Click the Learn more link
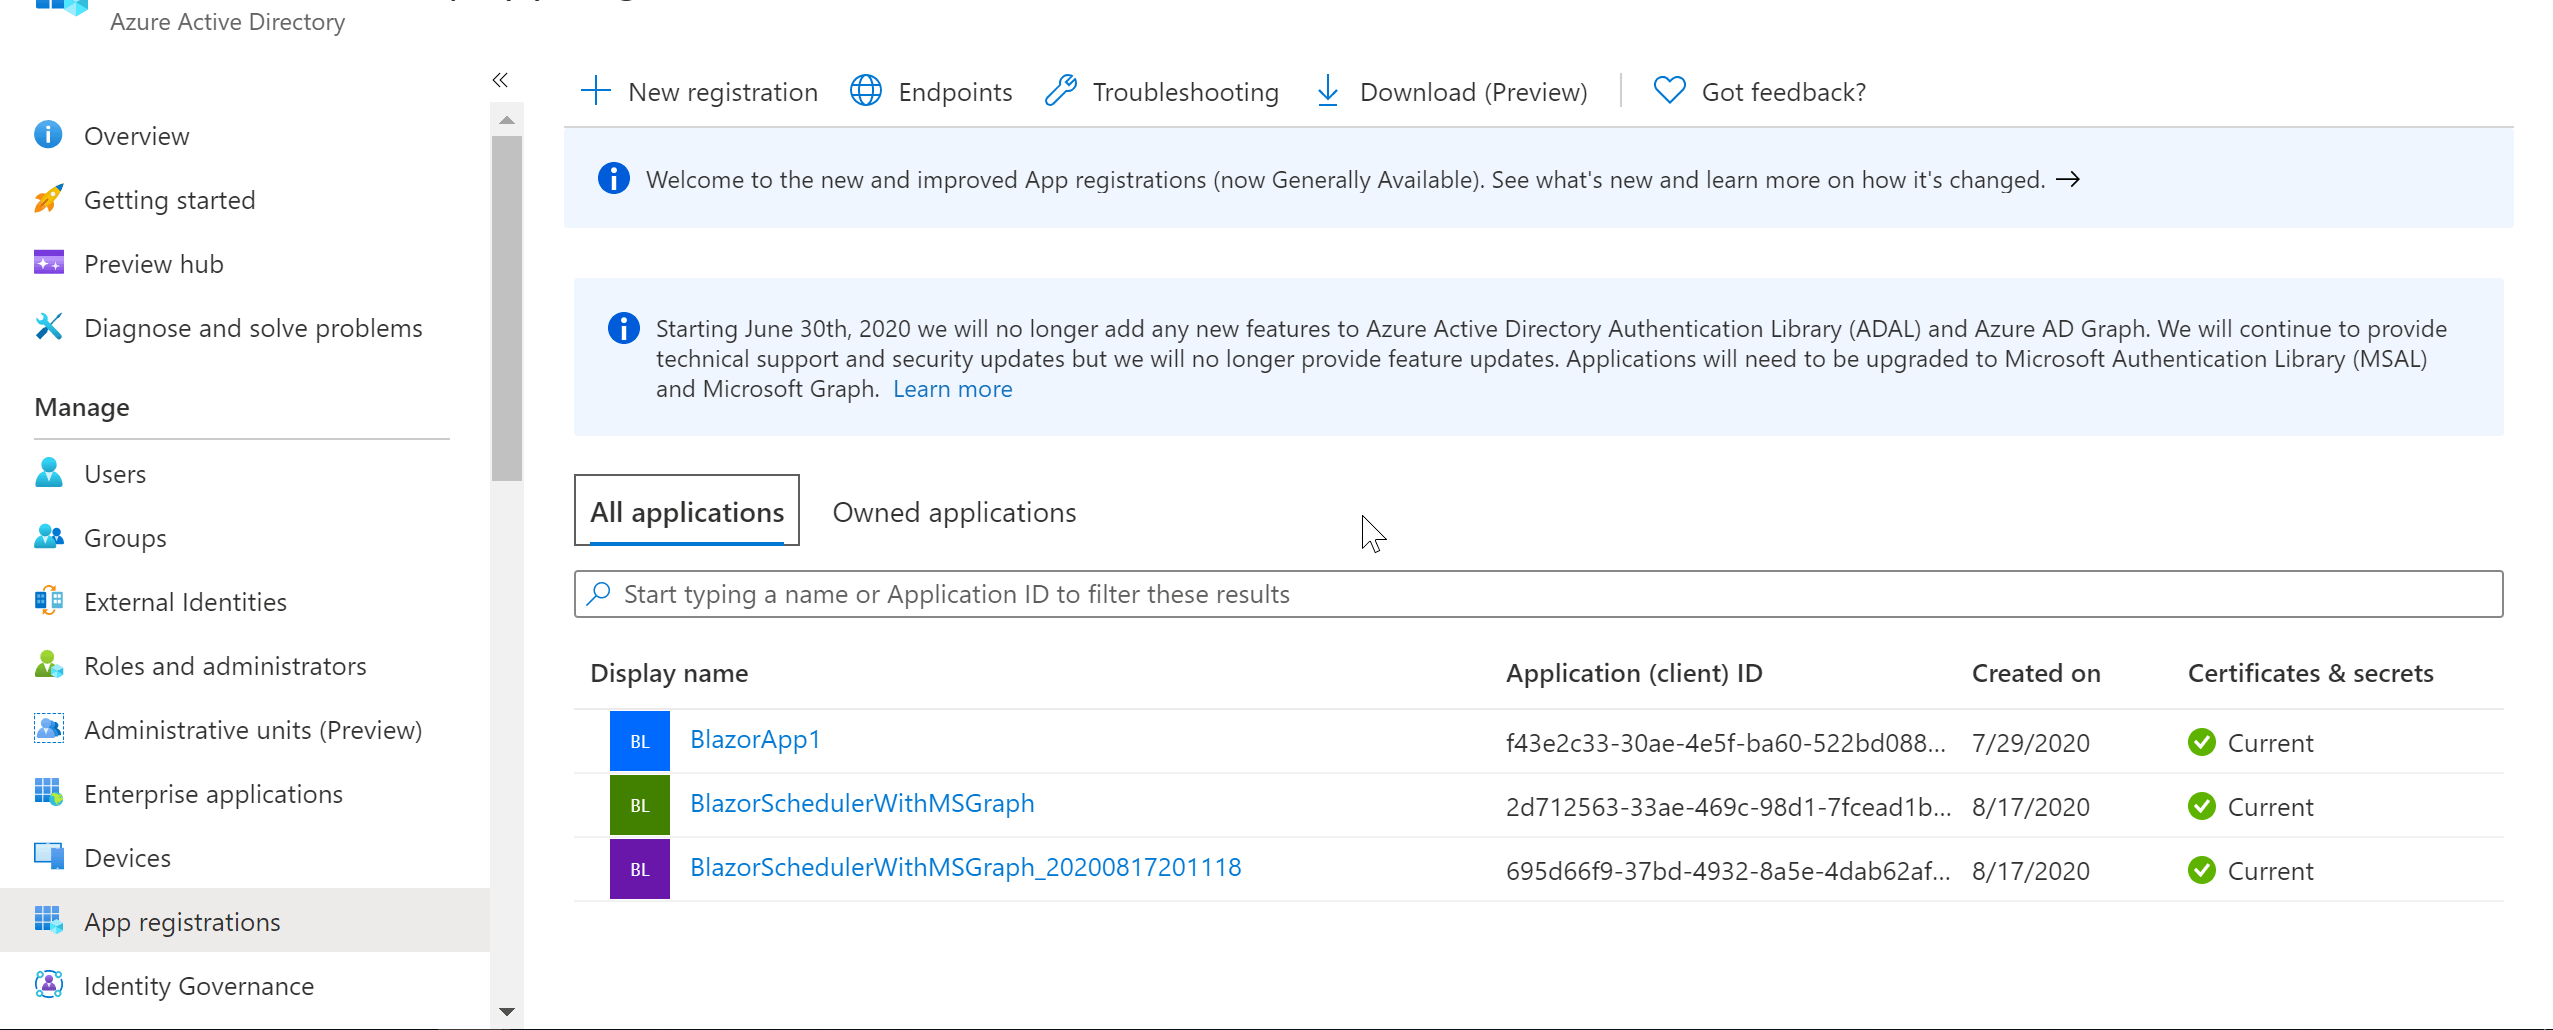 [952, 389]
